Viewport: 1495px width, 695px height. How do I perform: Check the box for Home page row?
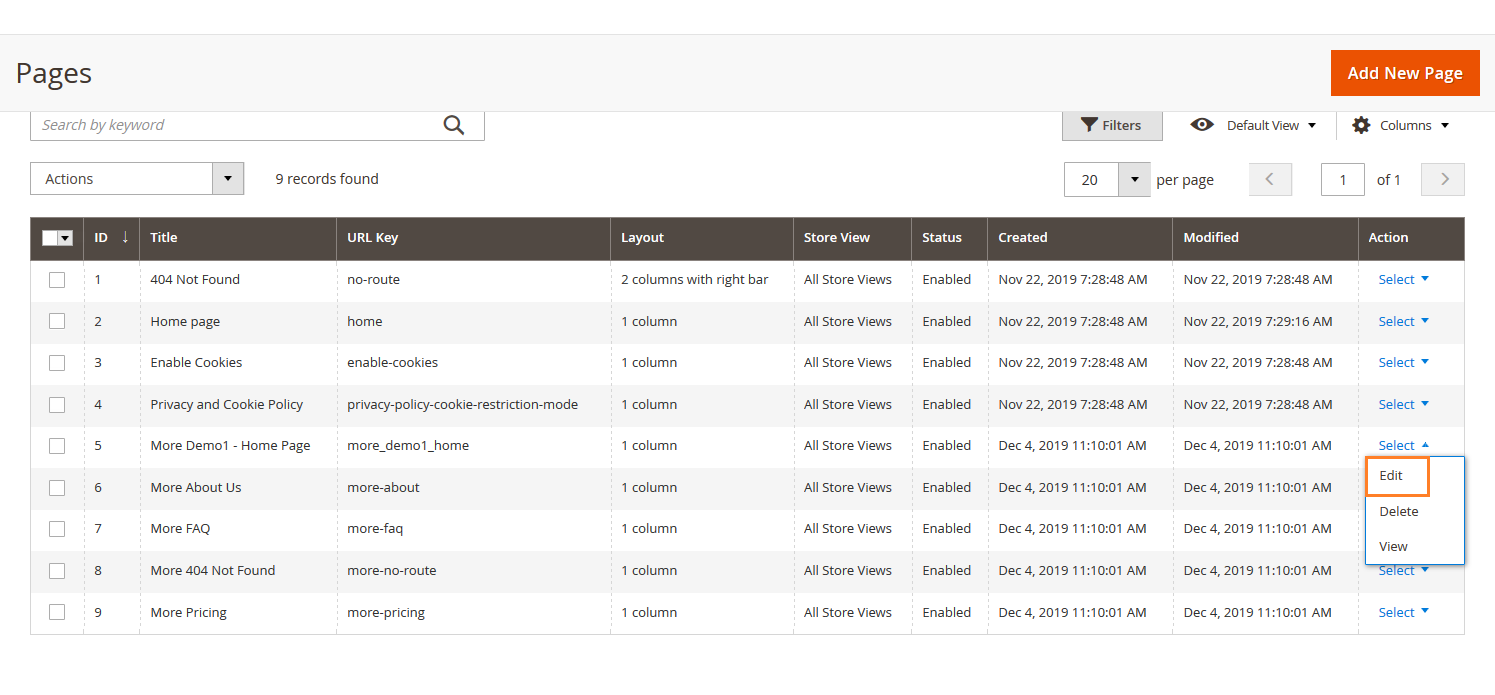click(57, 321)
